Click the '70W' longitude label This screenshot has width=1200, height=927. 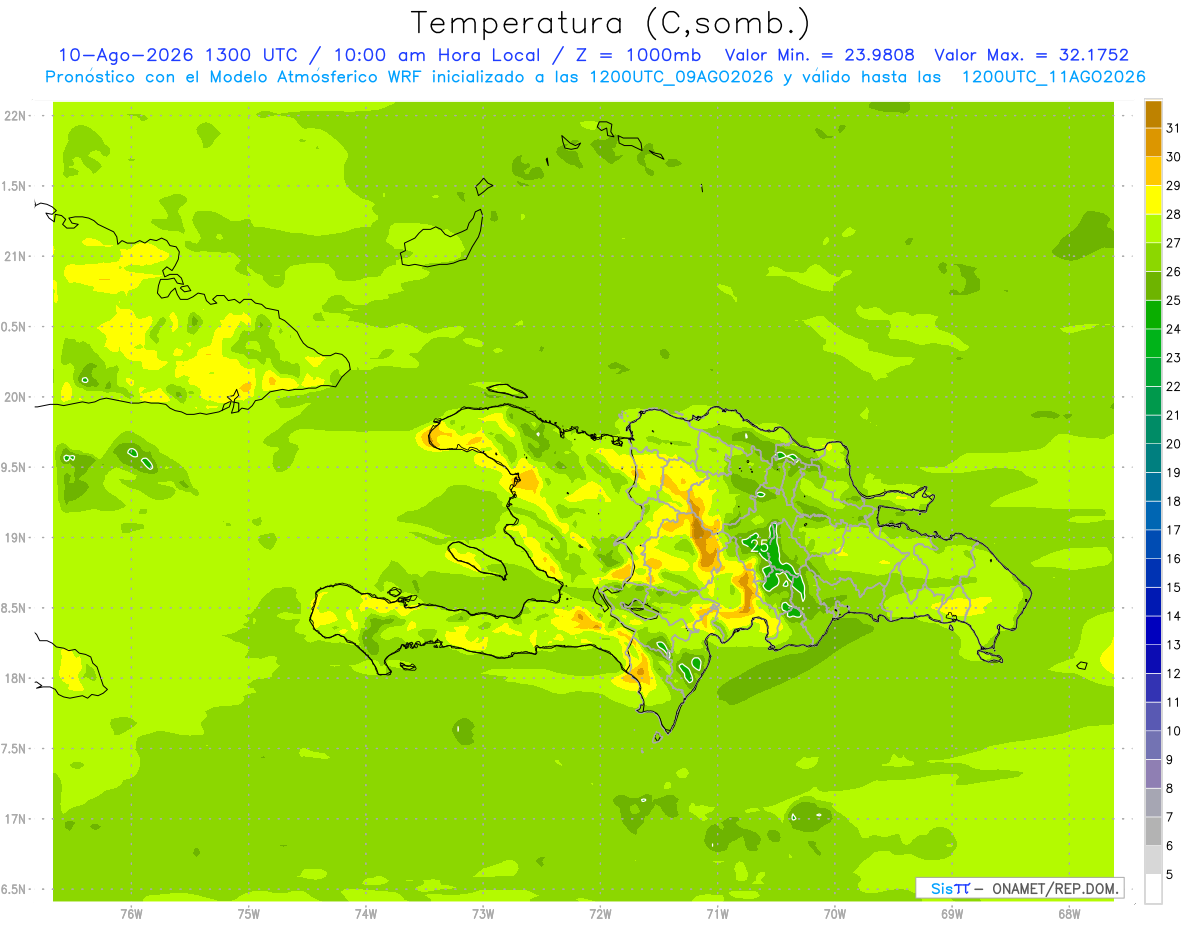[835, 914]
